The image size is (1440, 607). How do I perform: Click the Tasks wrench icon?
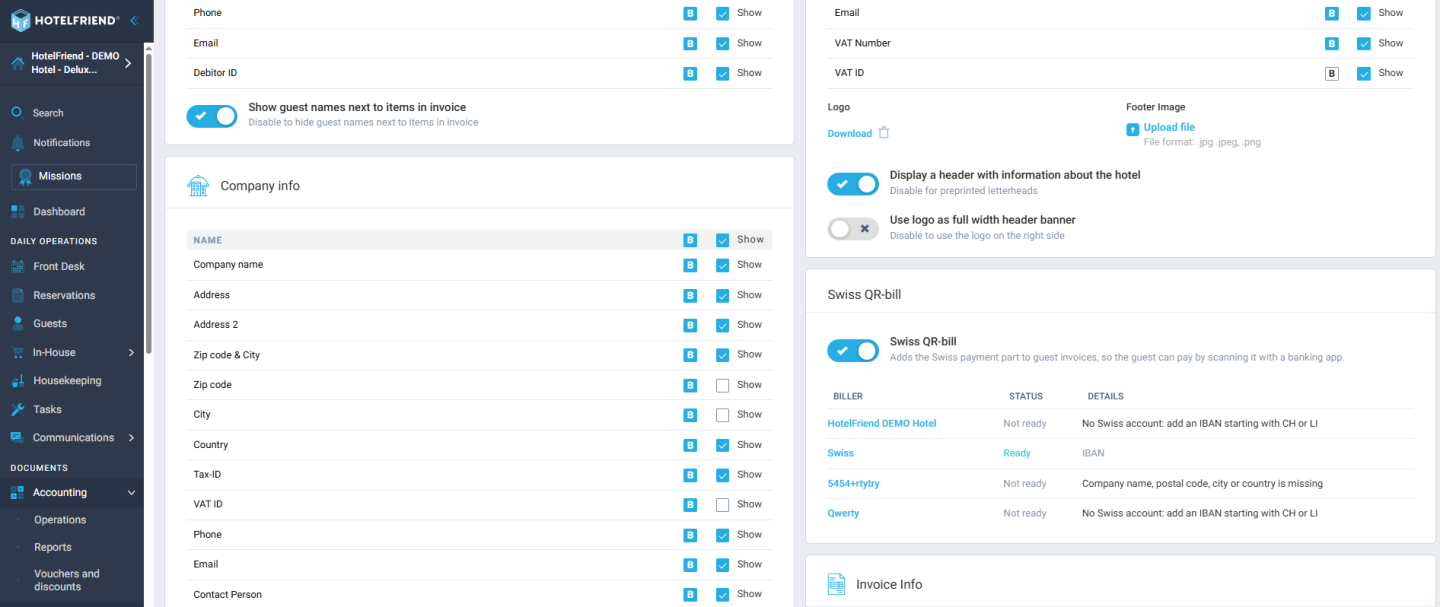tap(17, 410)
